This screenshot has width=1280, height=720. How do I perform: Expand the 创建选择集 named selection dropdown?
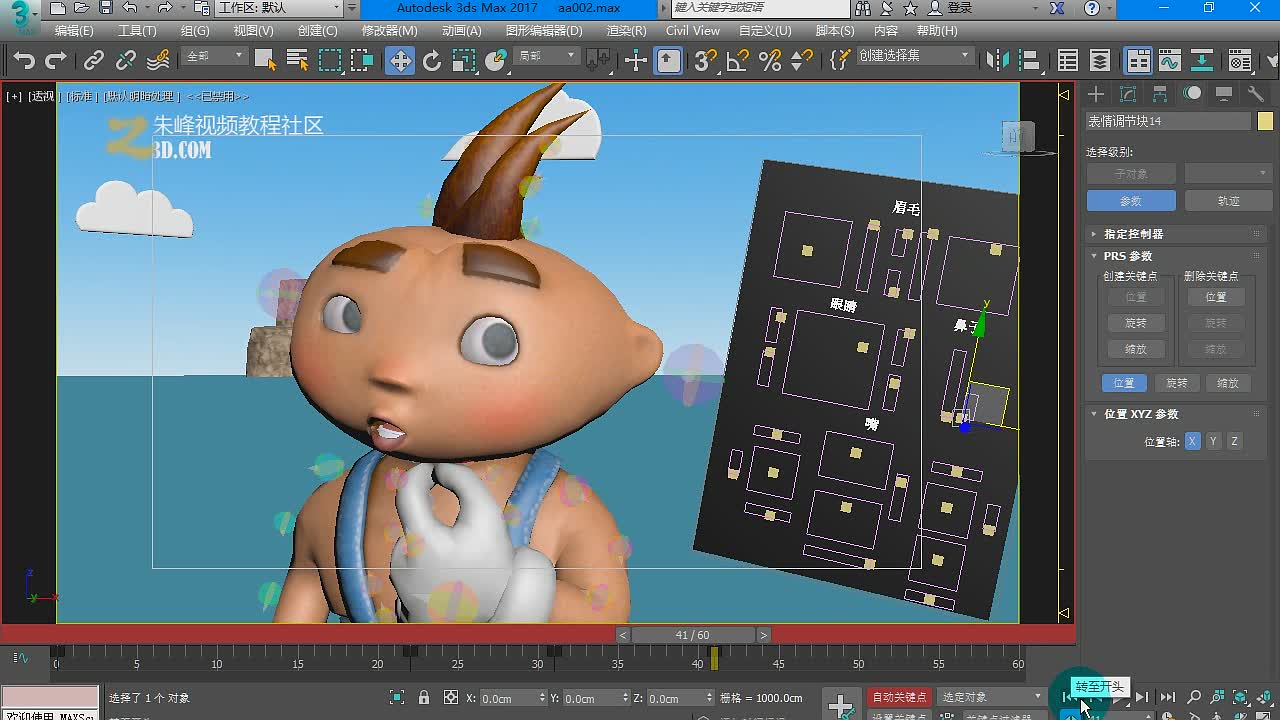914,56
